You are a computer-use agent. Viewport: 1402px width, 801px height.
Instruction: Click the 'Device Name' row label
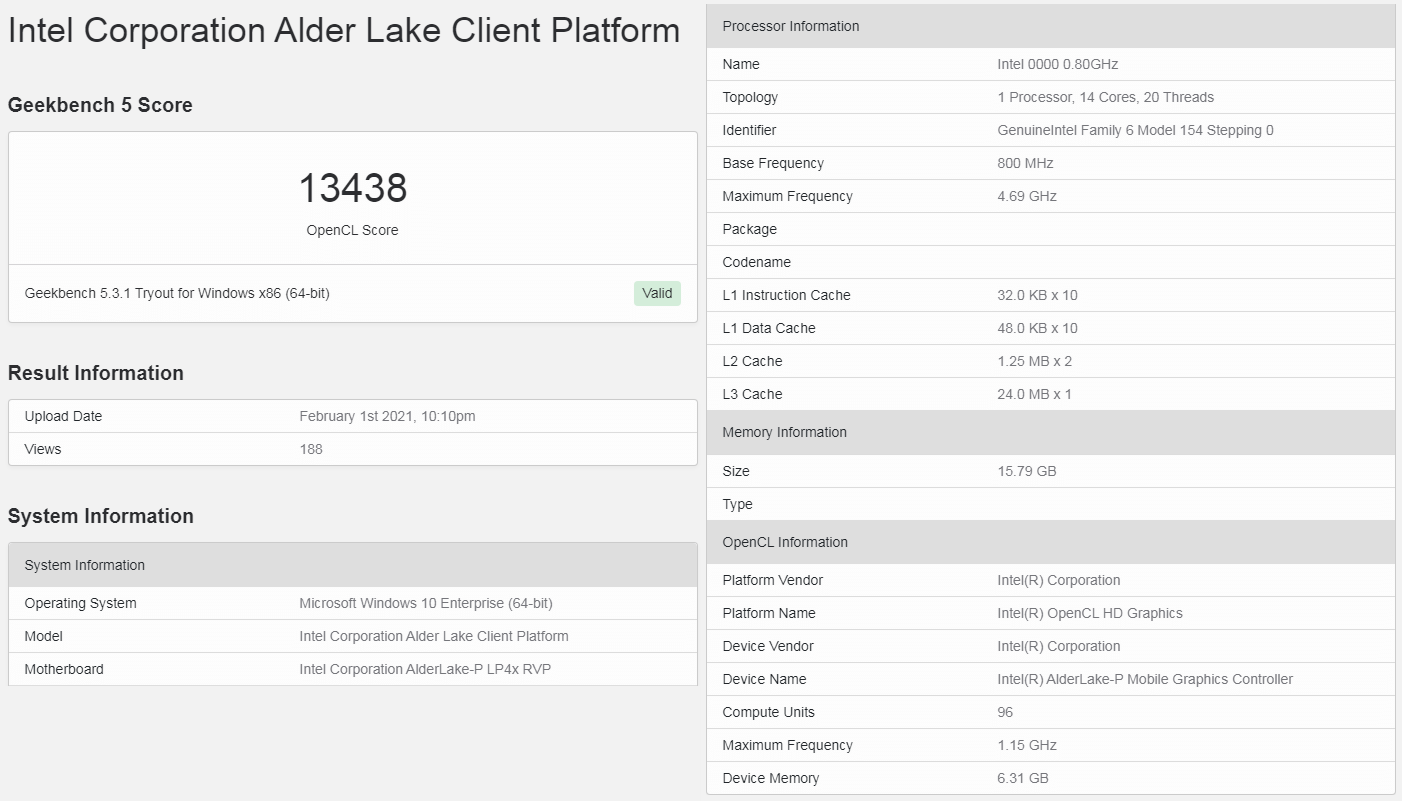pos(765,679)
